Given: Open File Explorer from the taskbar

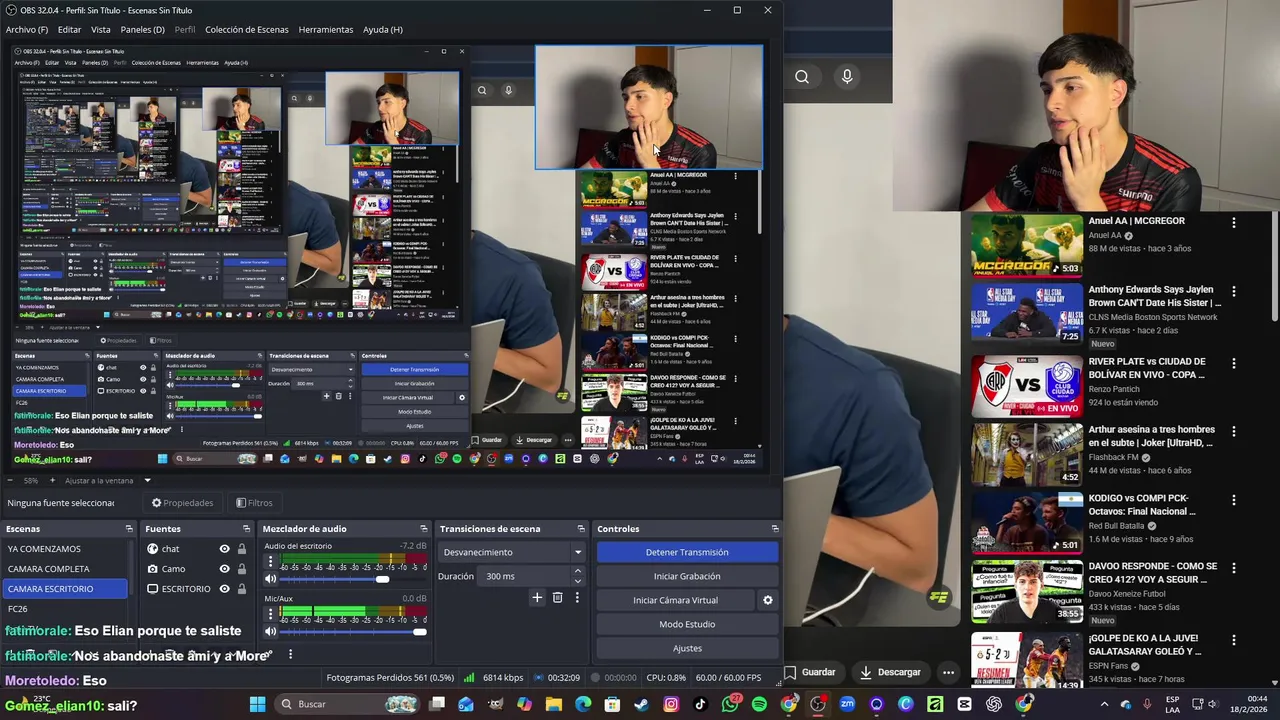Looking at the screenshot, I should [553, 704].
